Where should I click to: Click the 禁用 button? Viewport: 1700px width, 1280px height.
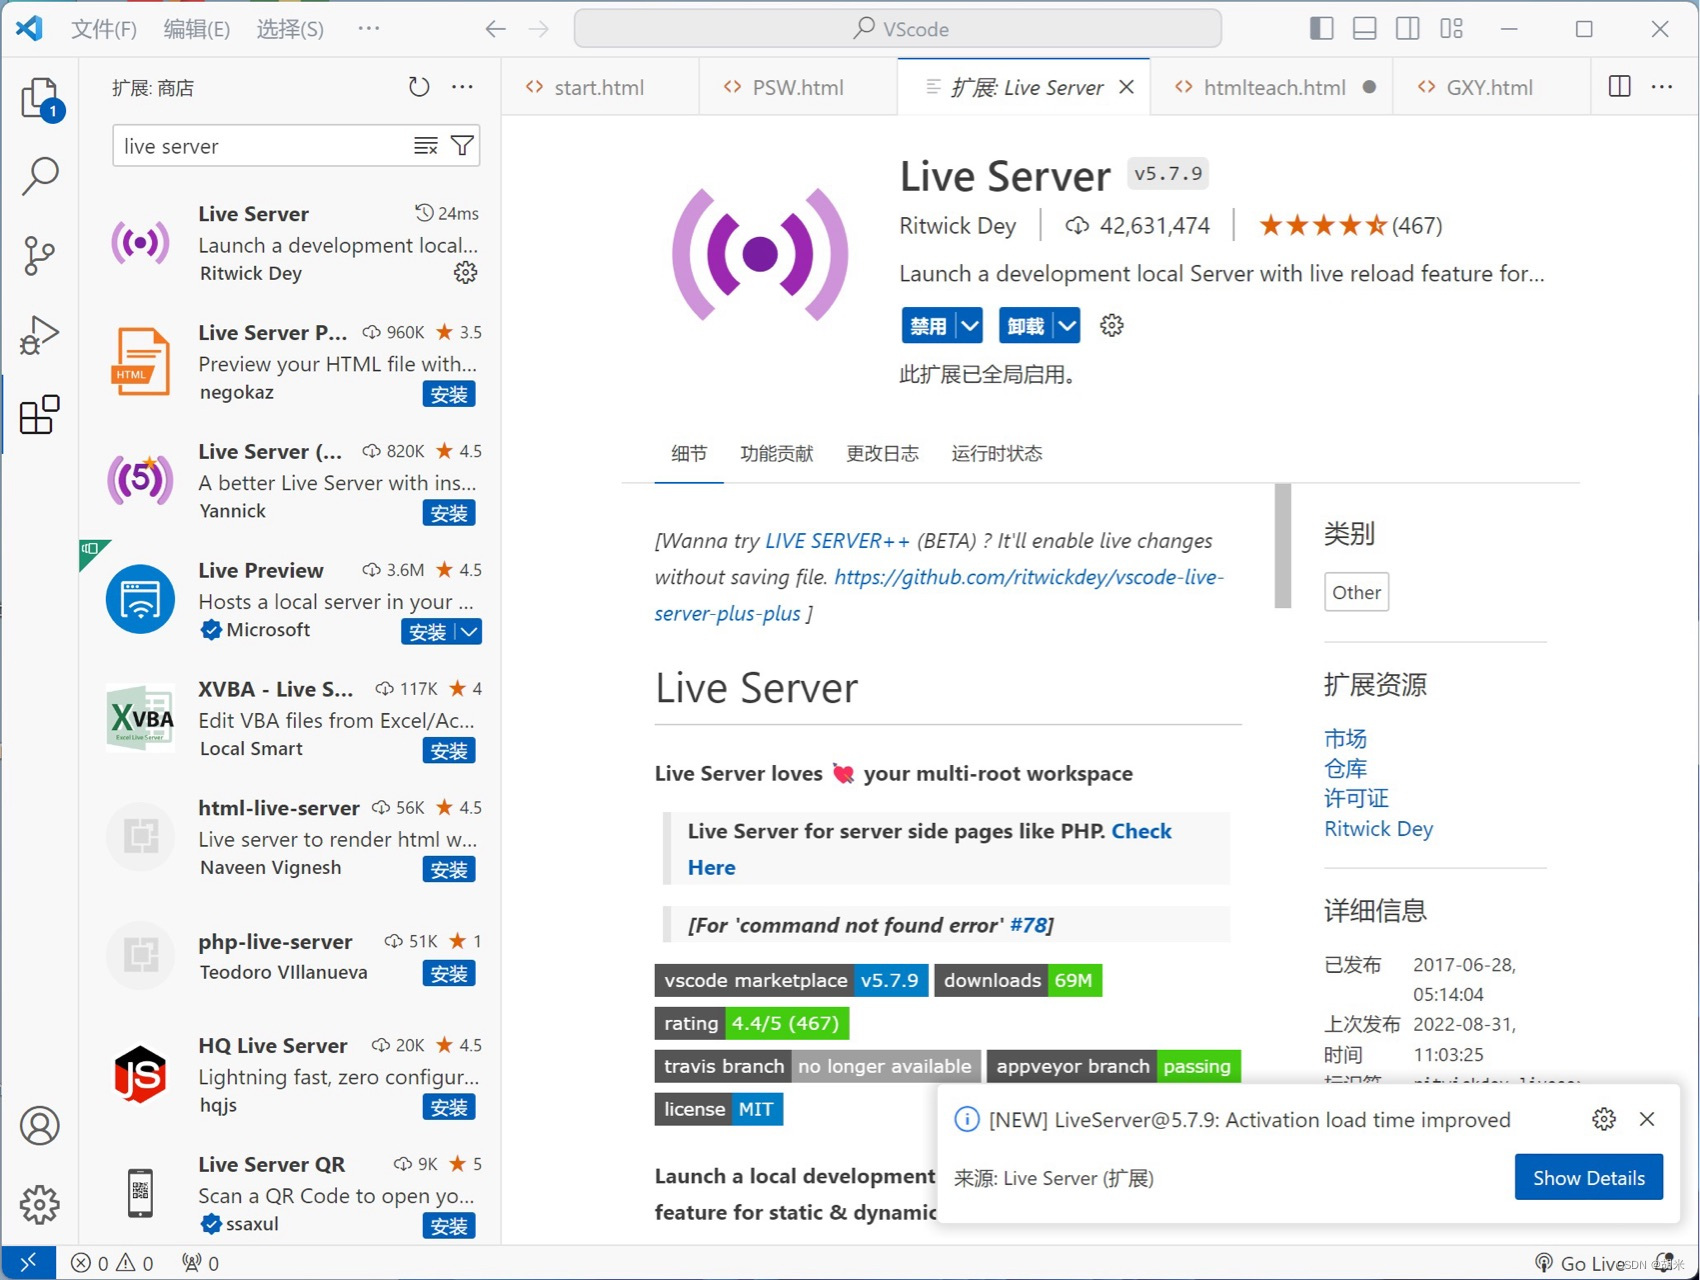(928, 326)
